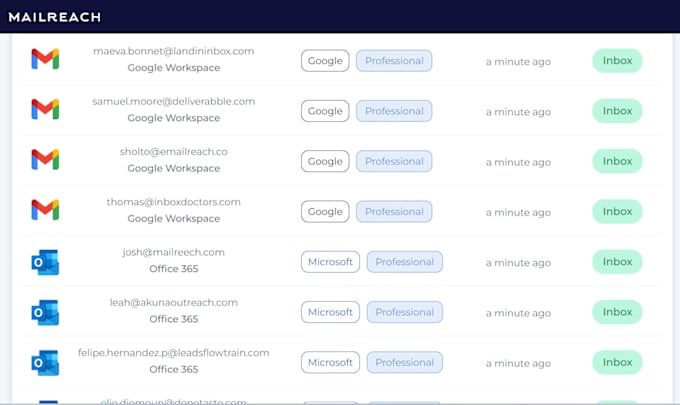Click Google Workspace label under thomas@inboxdoctors.com
680x405 pixels.
coord(173,219)
